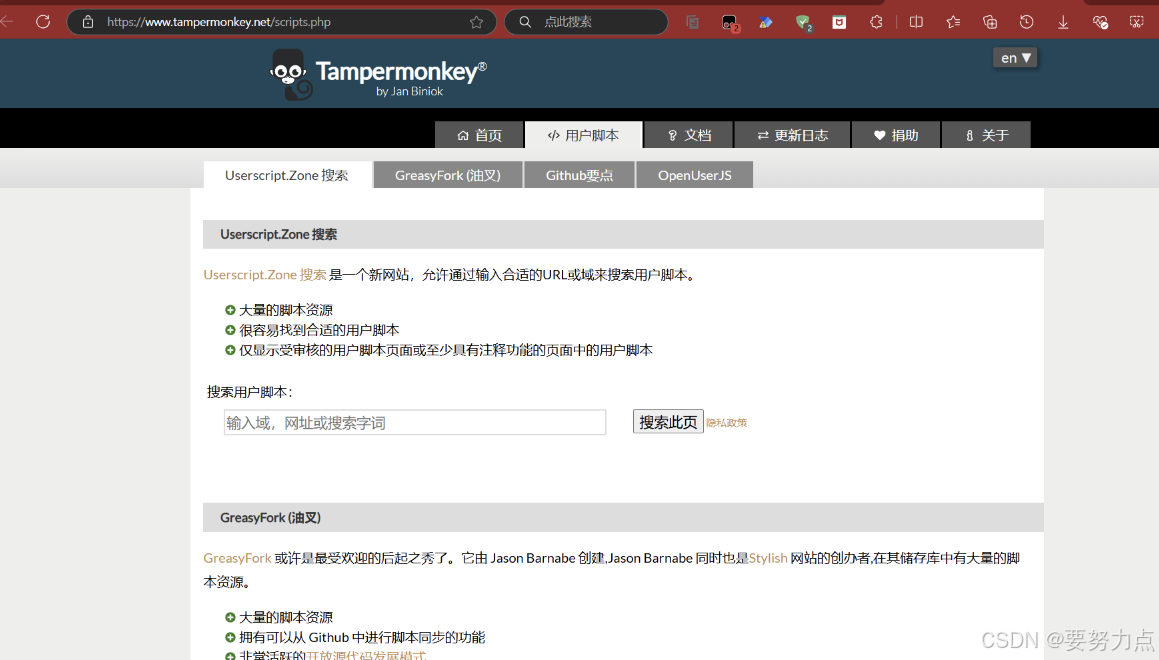The image size is (1159, 660).
Task: Switch to Userscript.Zone 搜索 sub-tab
Action: [x=287, y=175]
